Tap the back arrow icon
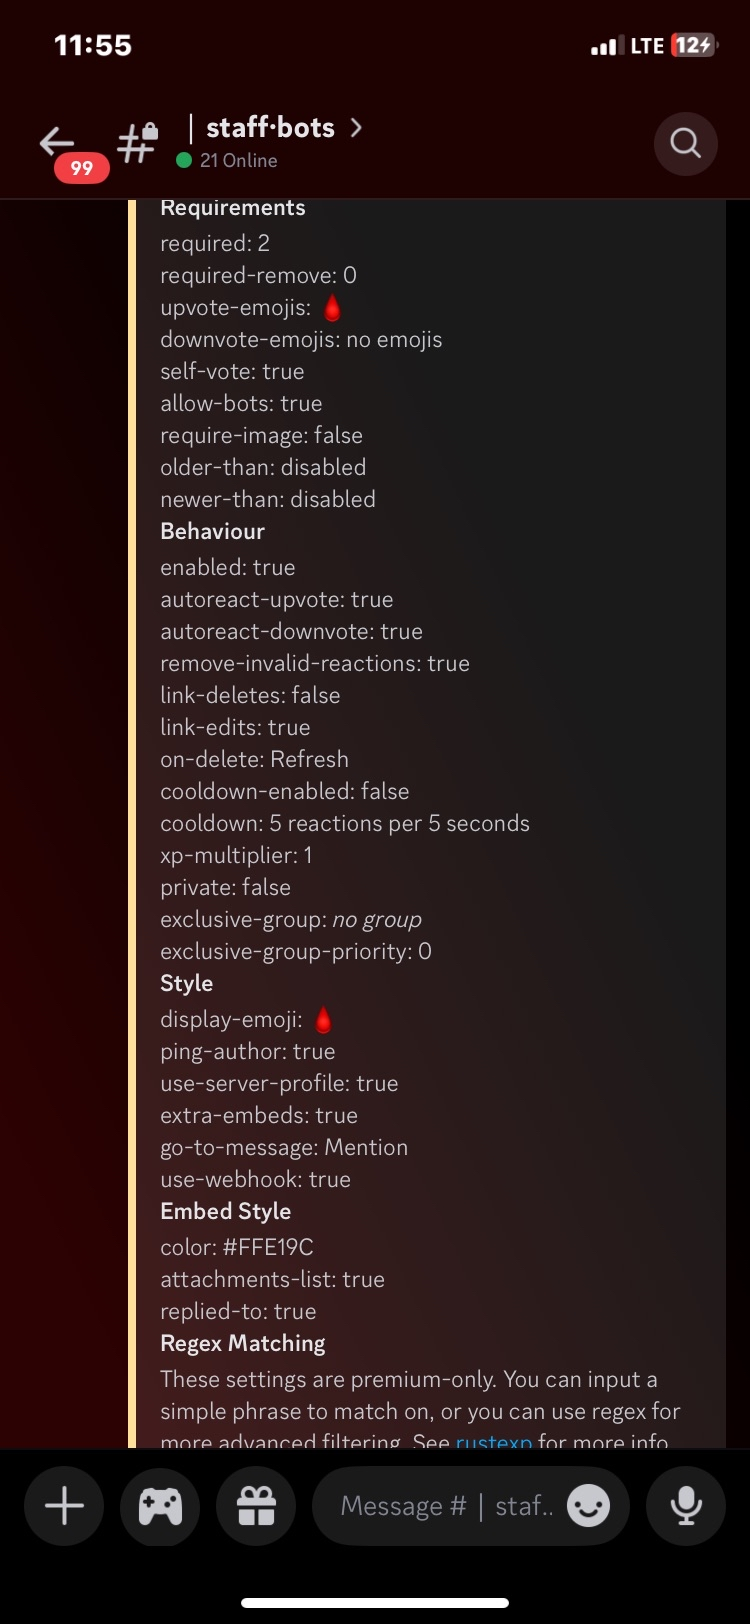 tap(57, 141)
